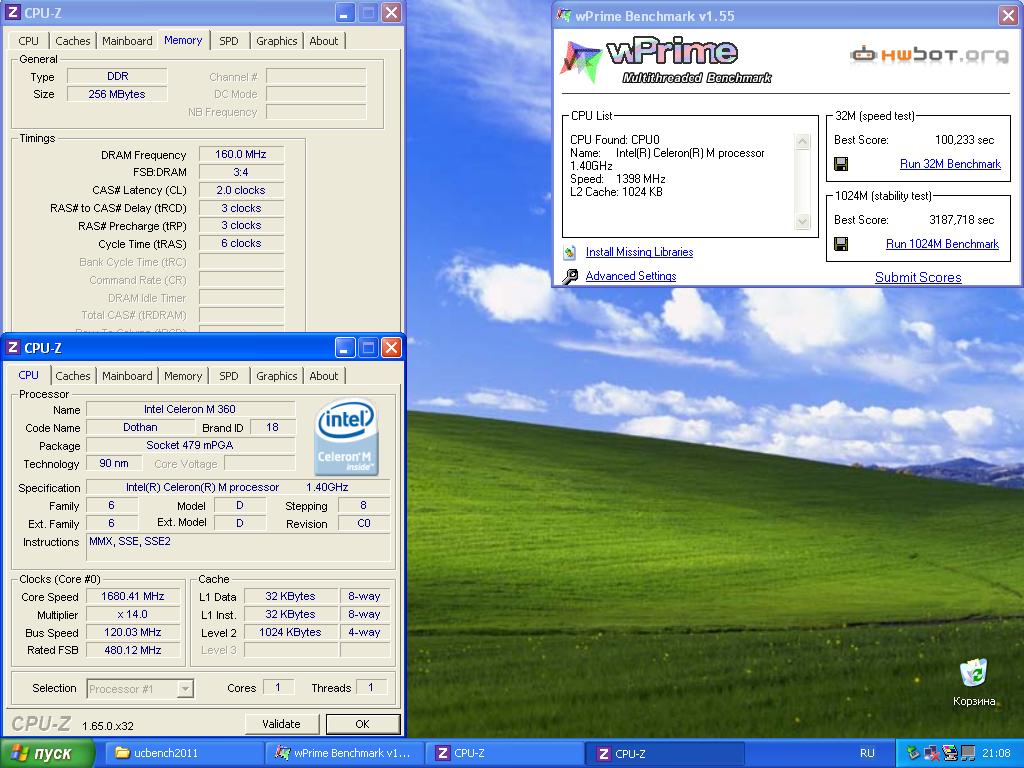Click the RU language indicator
The image size is (1024, 768).
pyautogui.click(x=867, y=753)
